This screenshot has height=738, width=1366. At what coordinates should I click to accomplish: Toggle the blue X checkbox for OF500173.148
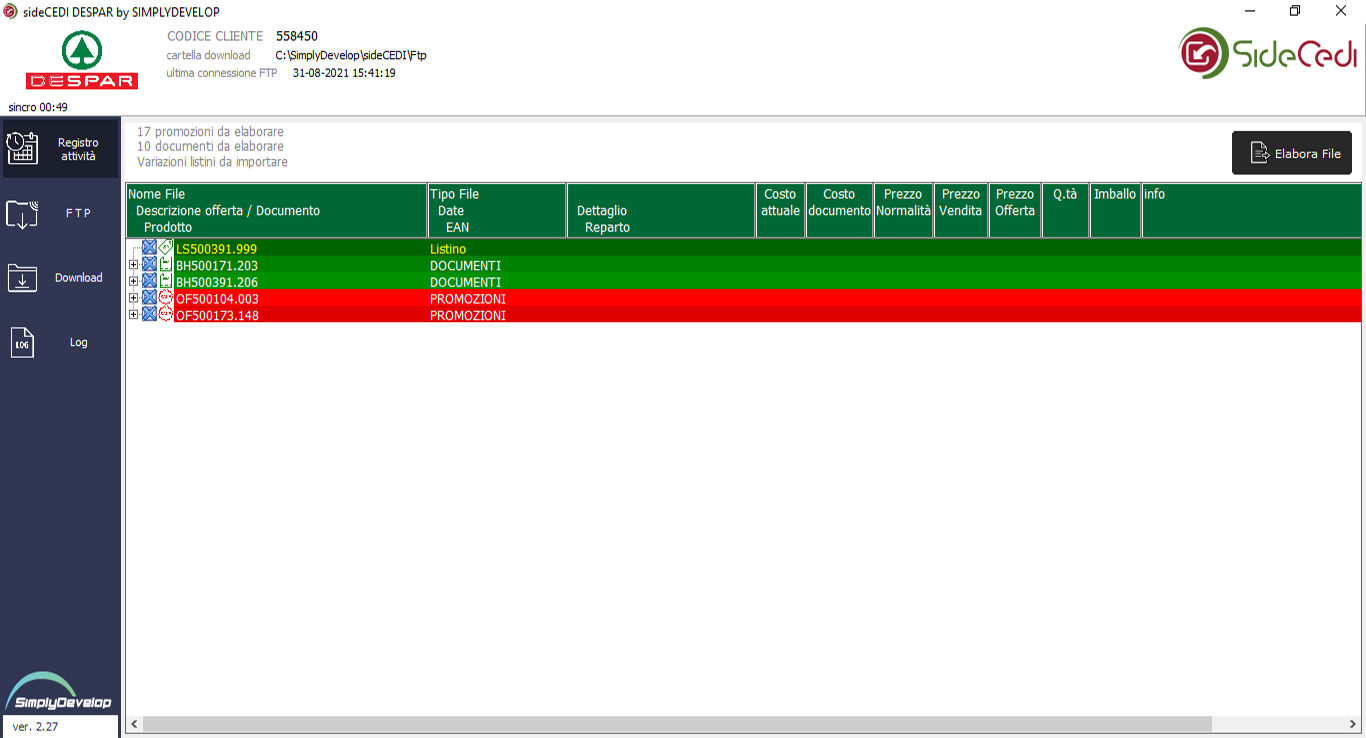[149, 314]
